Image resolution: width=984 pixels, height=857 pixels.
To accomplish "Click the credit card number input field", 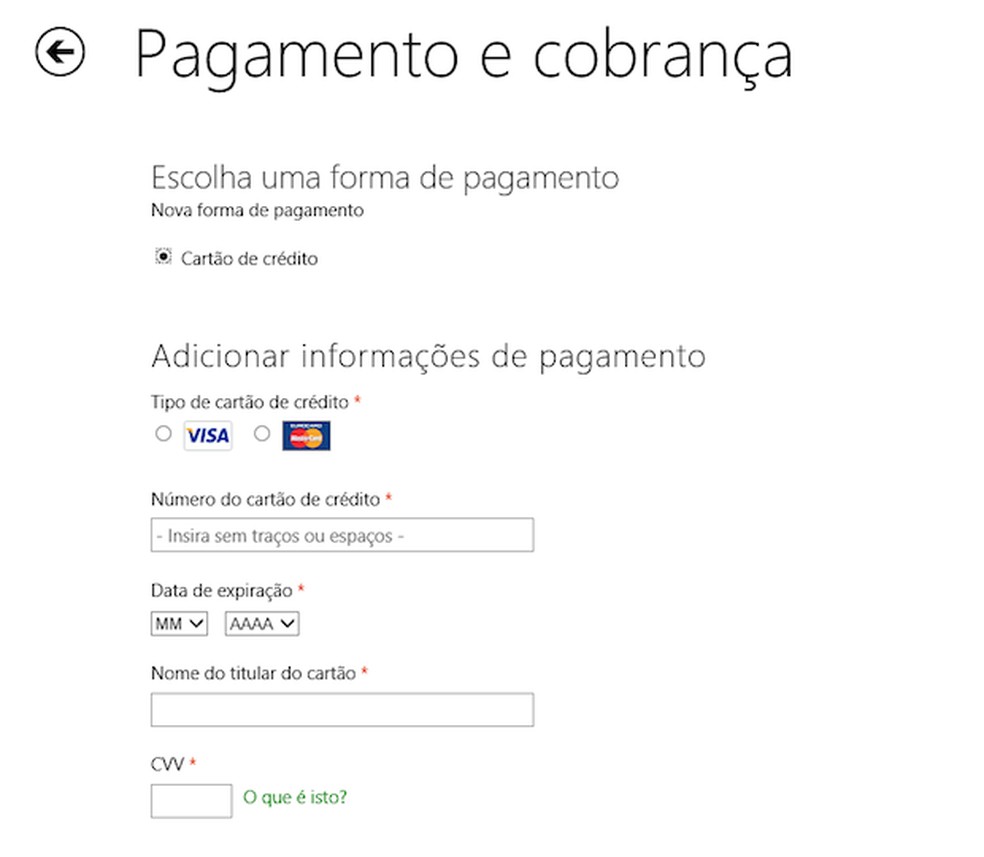I will 341,535.
